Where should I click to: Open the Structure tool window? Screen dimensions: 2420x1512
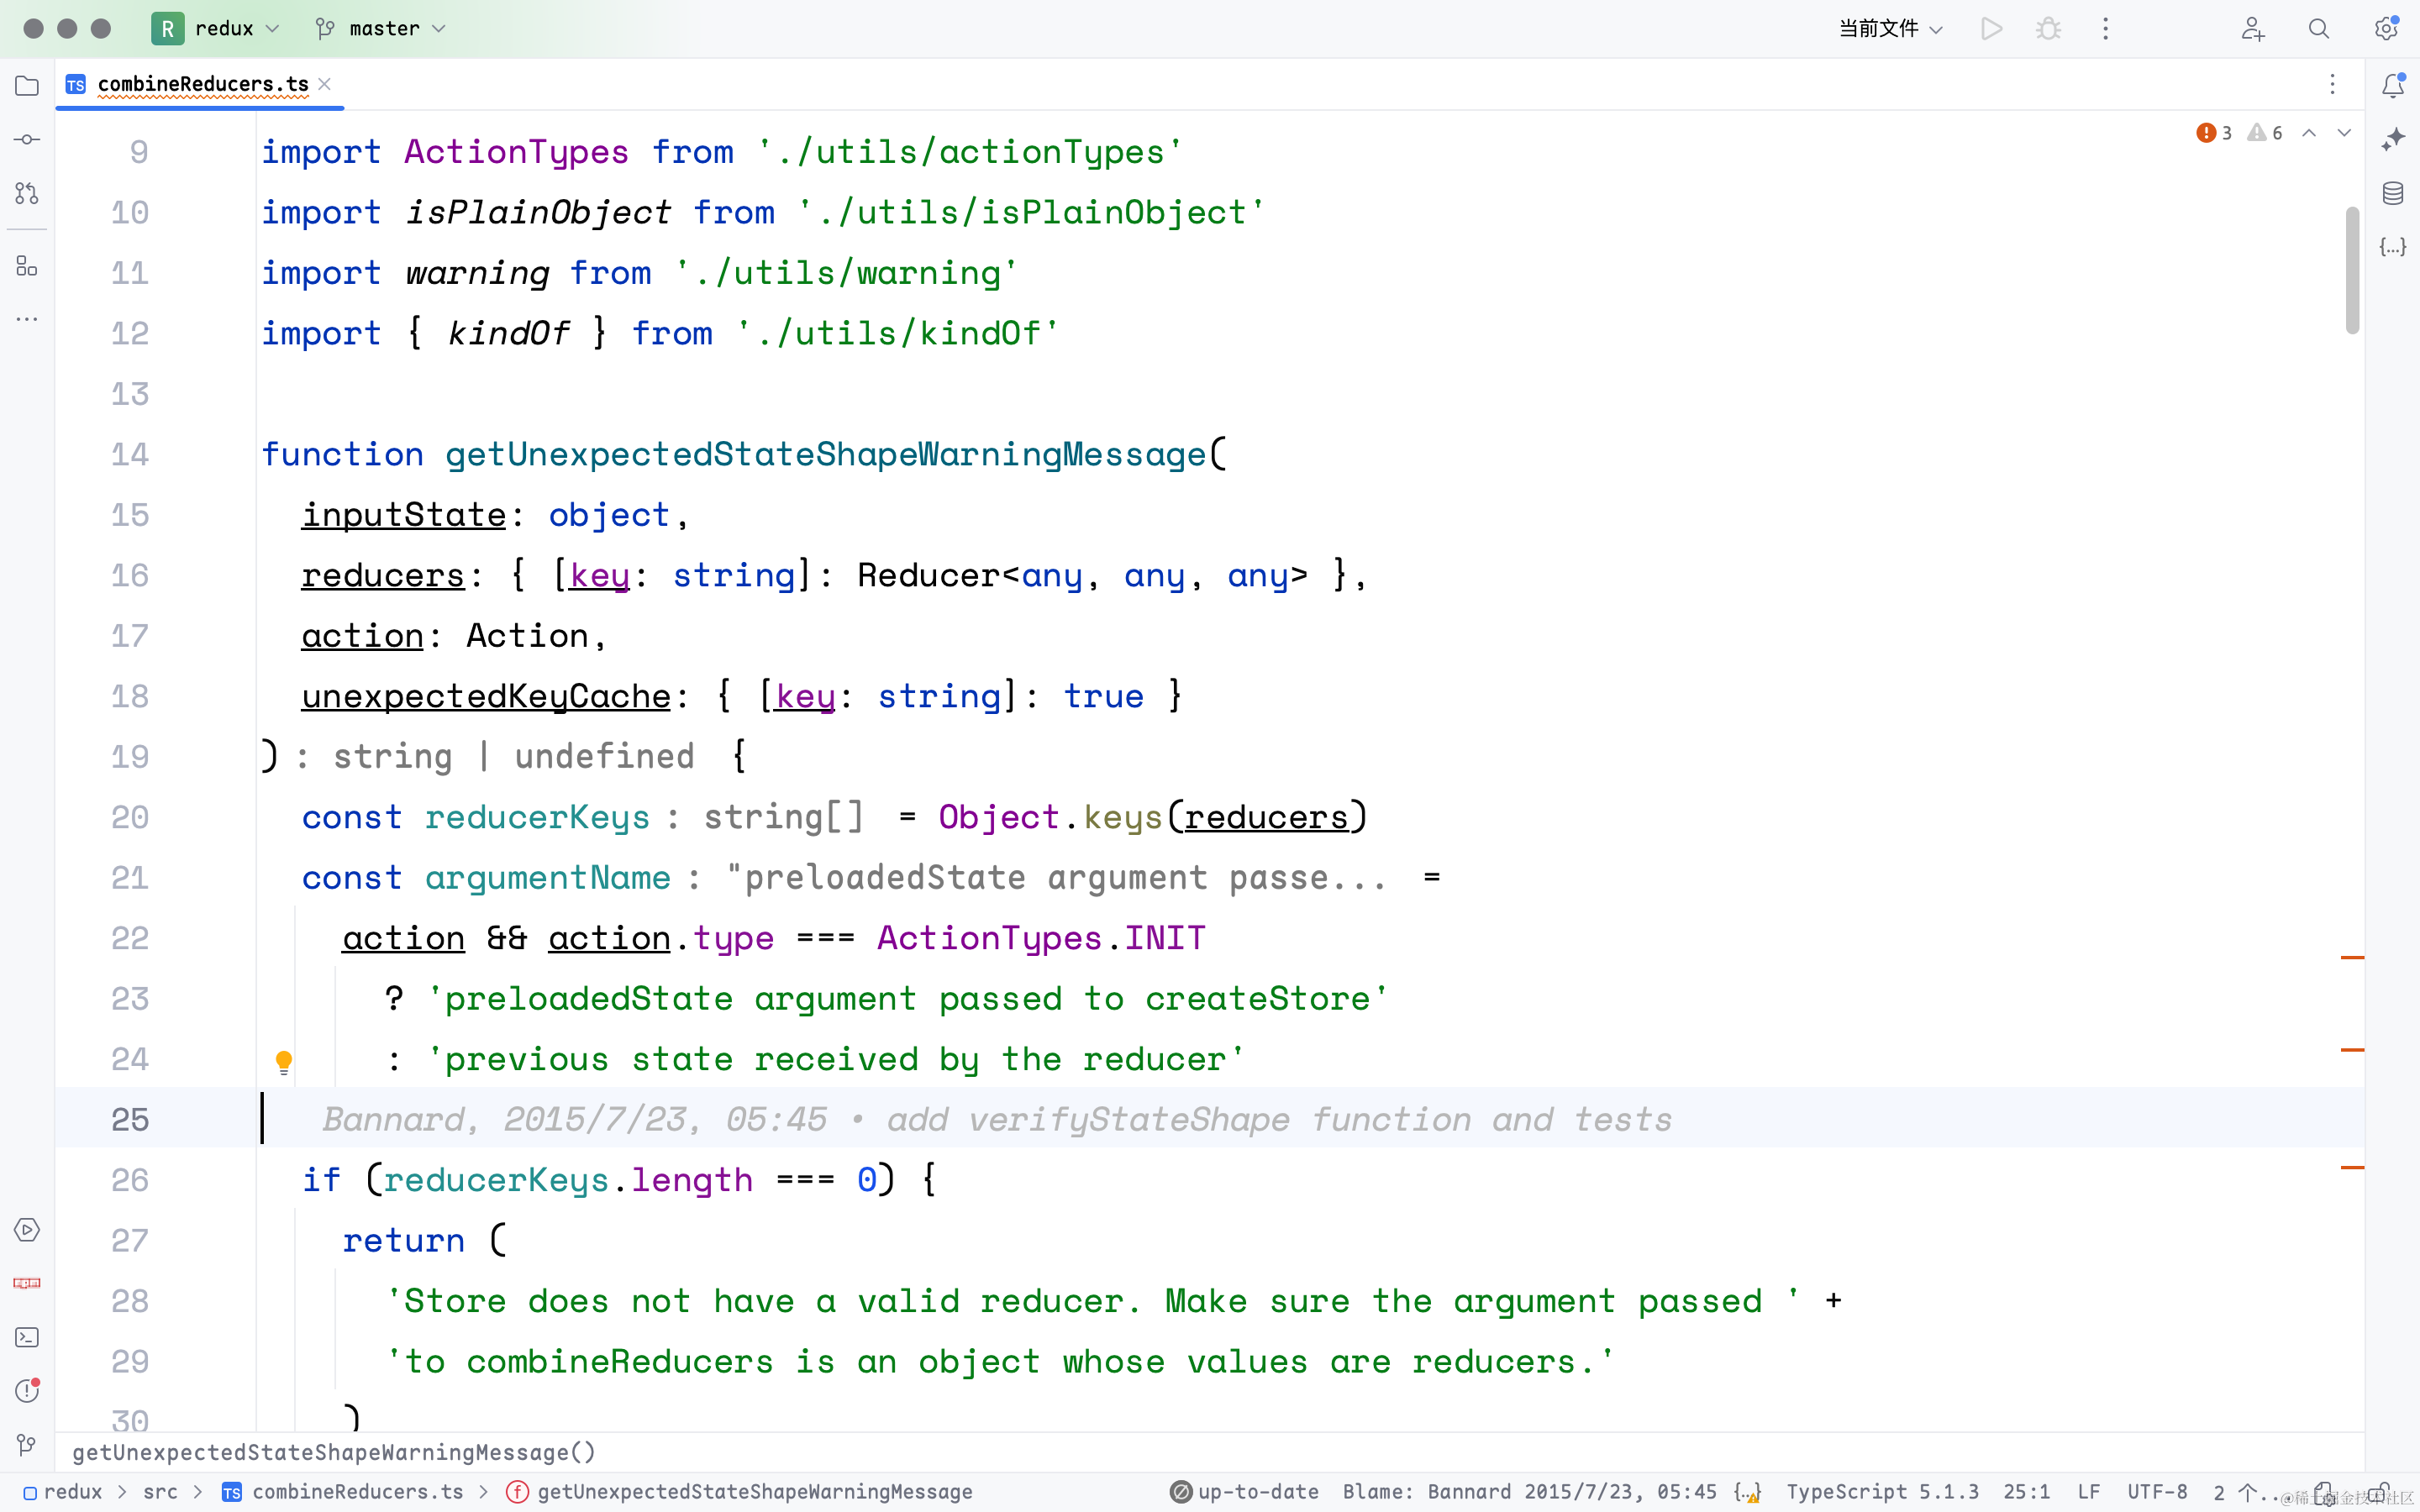tap(27, 266)
